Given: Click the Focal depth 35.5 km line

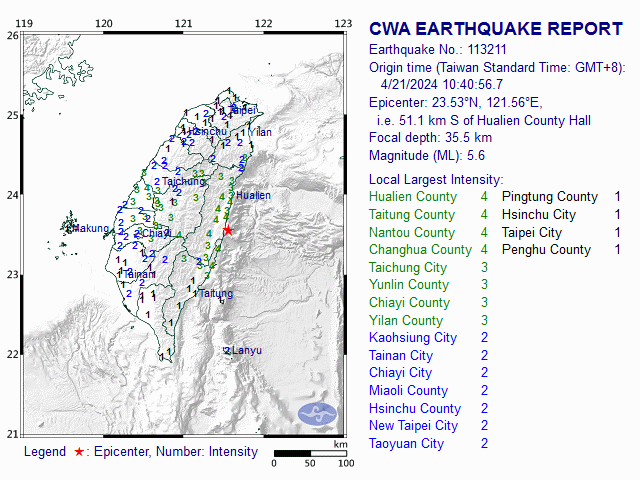Looking at the screenshot, I should 430,138.
